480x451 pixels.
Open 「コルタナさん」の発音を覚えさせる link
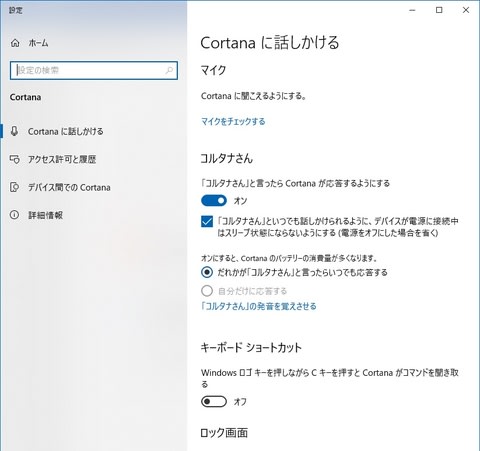(259, 306)
